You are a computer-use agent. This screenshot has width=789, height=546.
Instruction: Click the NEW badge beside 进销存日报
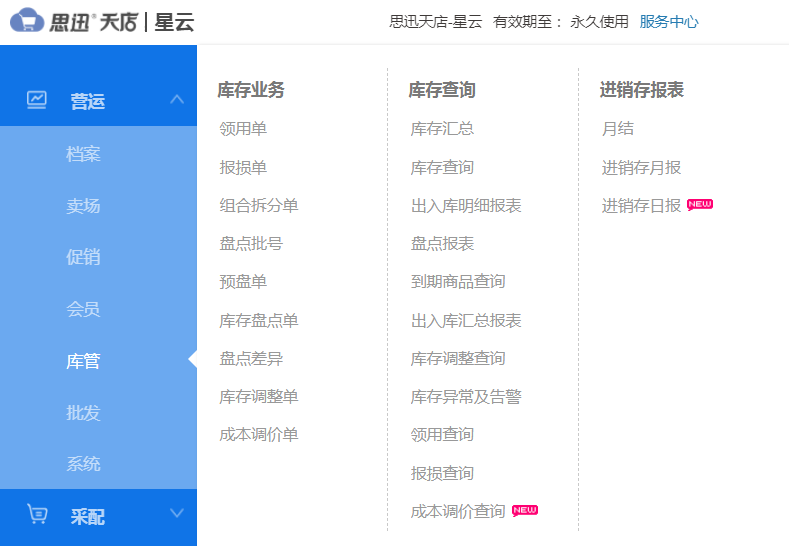(700, 204)
